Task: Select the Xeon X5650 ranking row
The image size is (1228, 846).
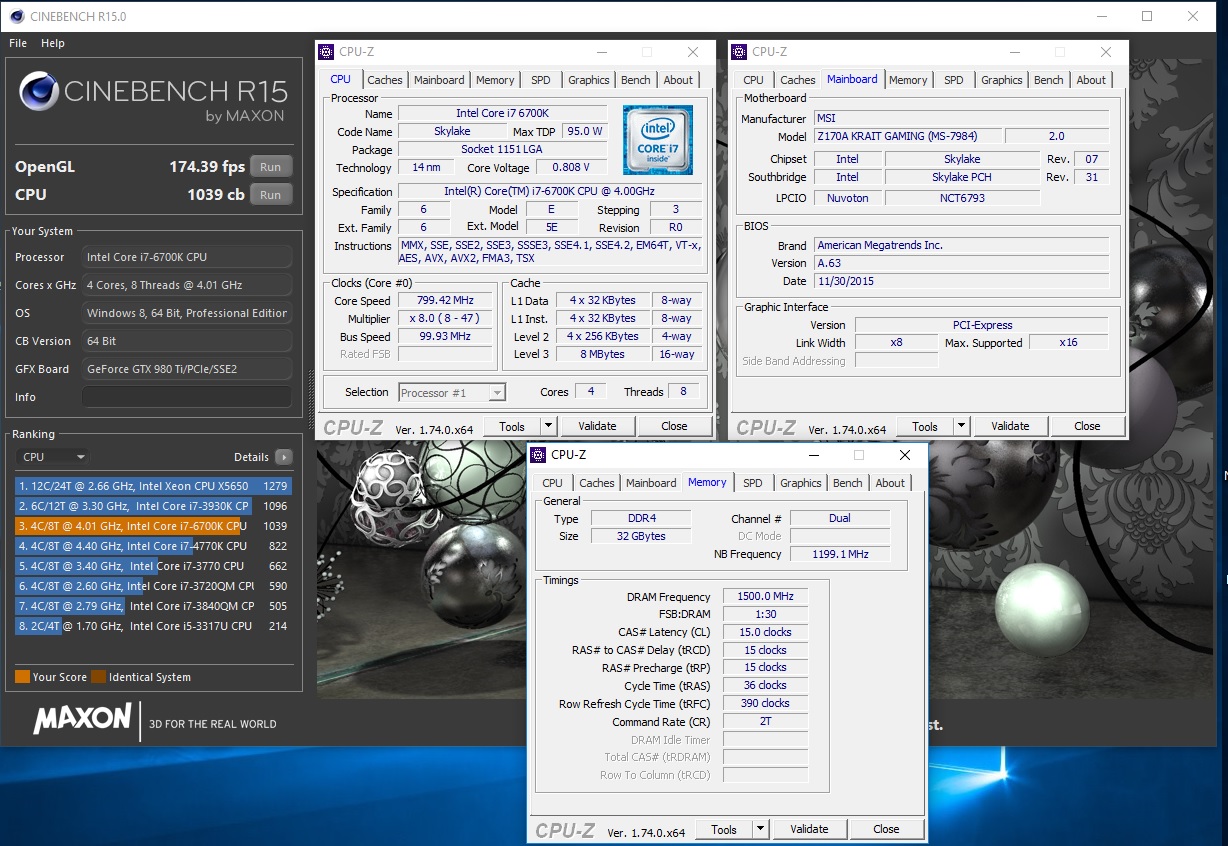Action: click(x=153, y=486)
